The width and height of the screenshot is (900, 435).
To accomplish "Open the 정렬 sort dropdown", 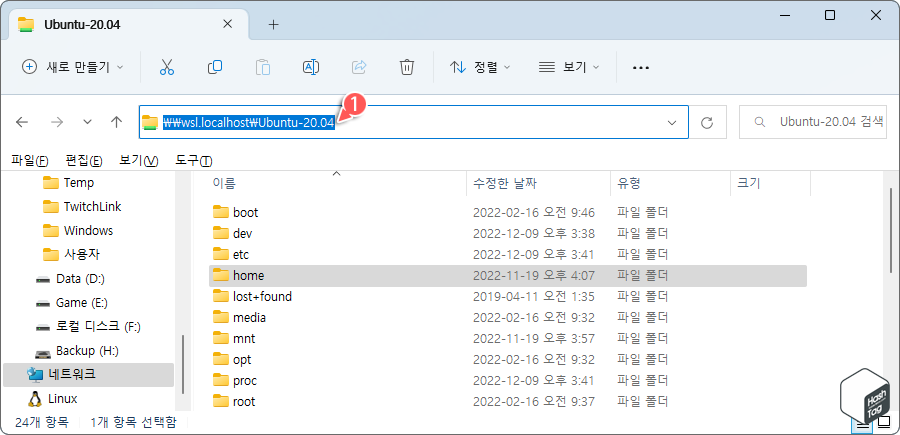I will [x=480, y=67].
